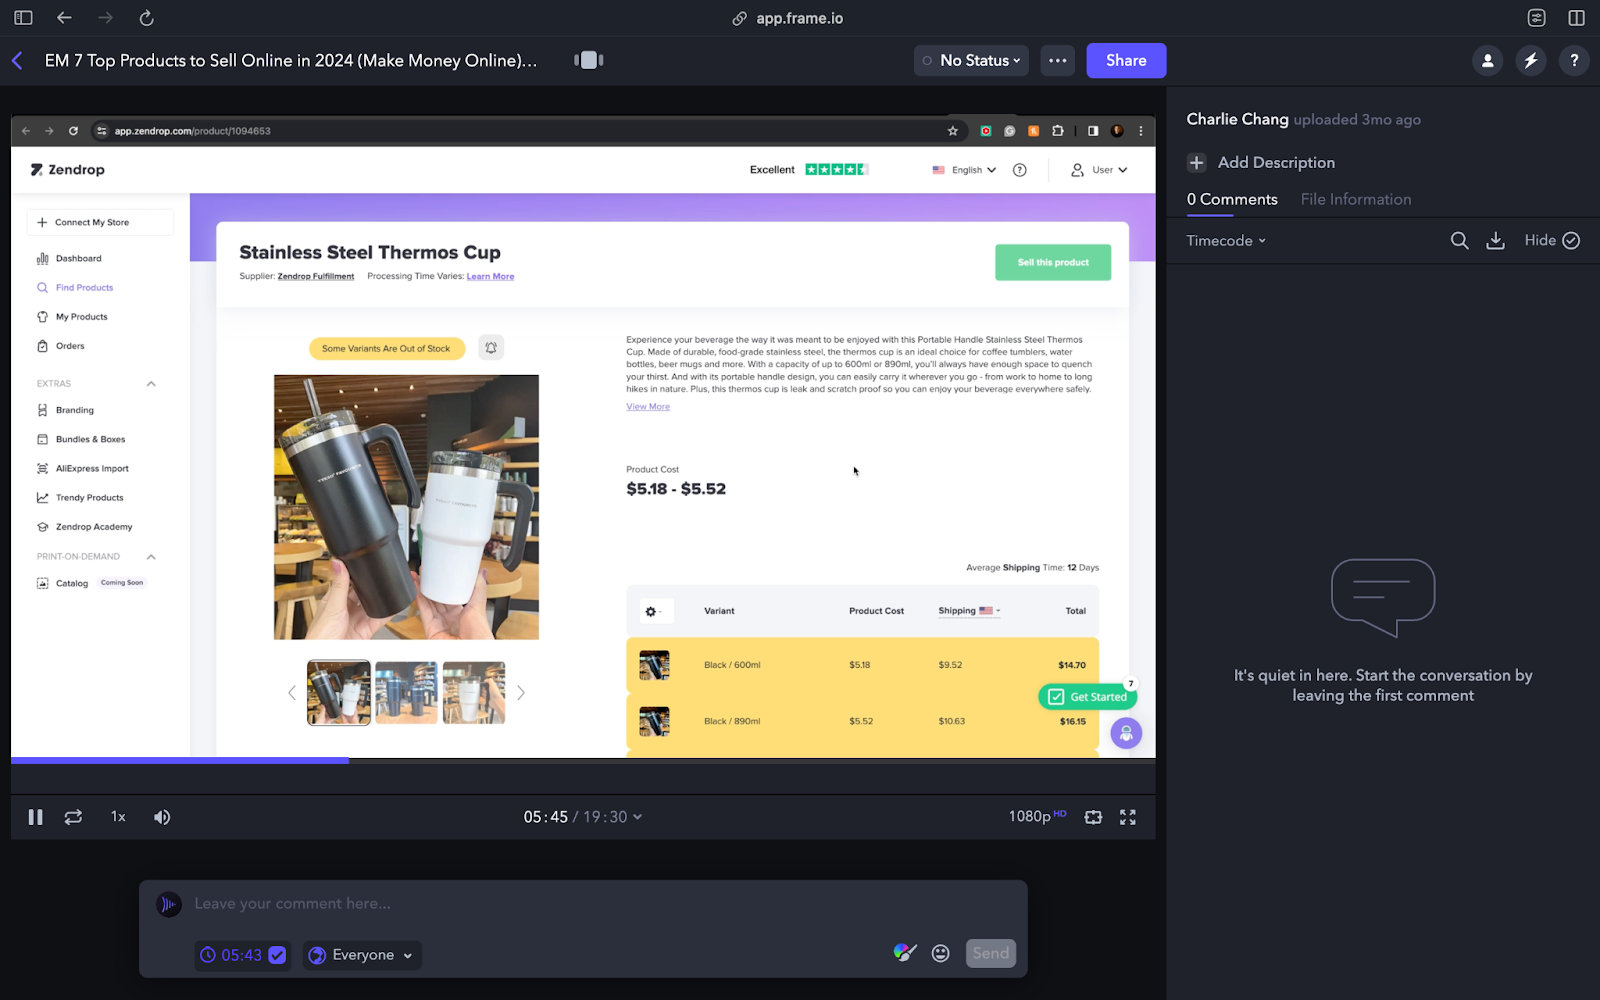Open the Everyone visibility dropdown
The width and height of the screenshot is (1600, 1000).
click(362, 955)
